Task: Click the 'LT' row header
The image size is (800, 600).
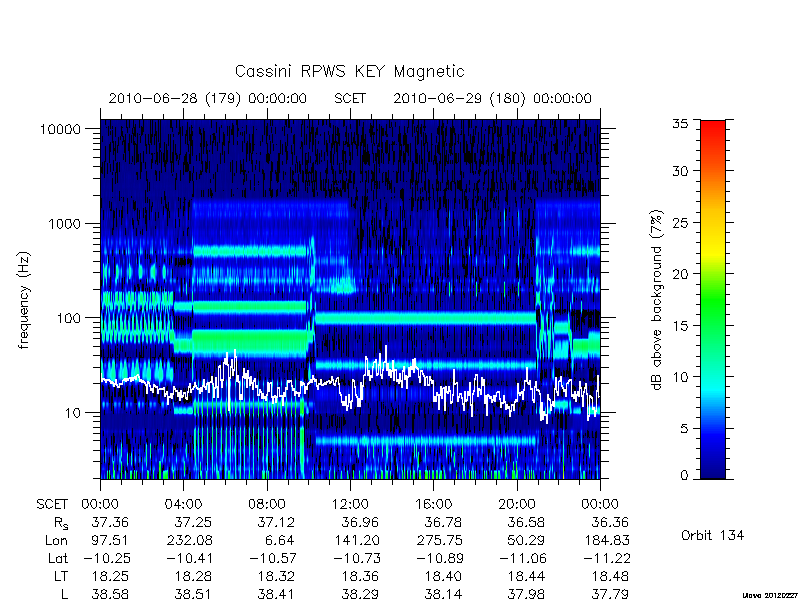Action: (61, 577)
